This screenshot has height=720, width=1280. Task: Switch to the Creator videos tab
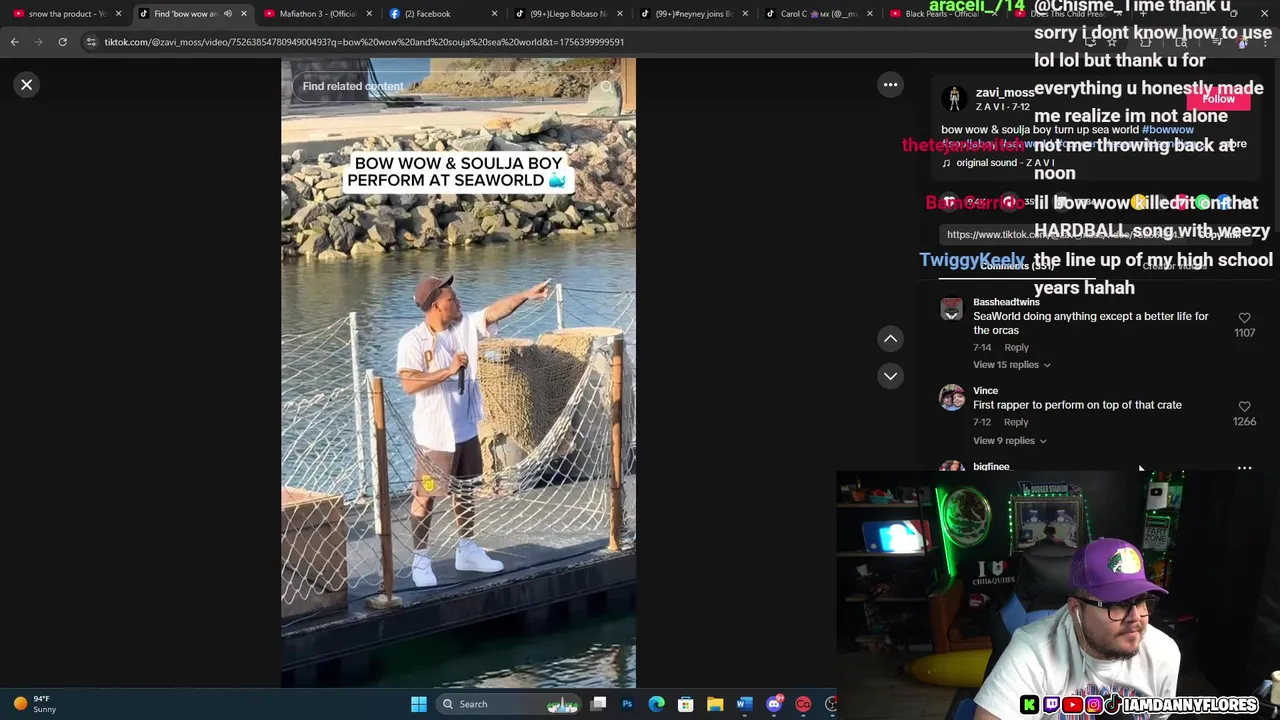pyautogui.click(x=1174, y=266)
